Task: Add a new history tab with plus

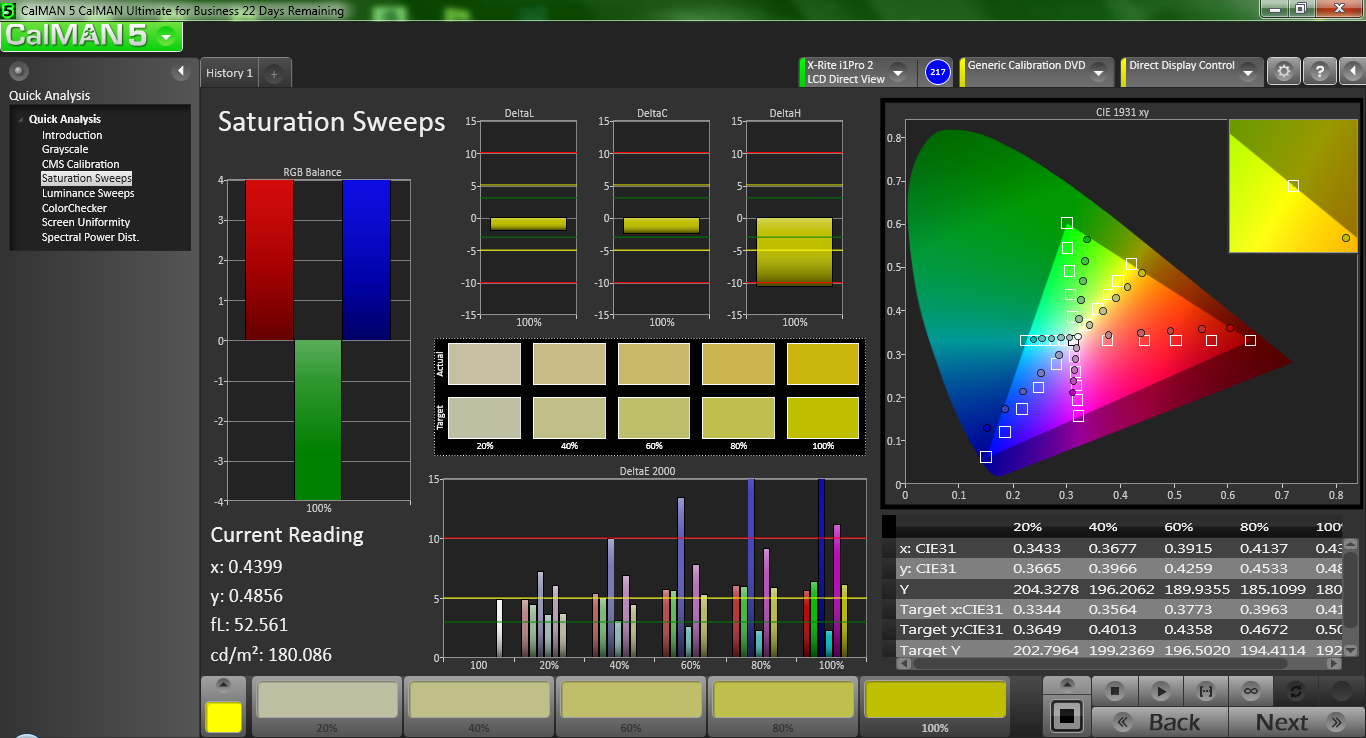Action: pyautogui.click(x=274, y=73)
